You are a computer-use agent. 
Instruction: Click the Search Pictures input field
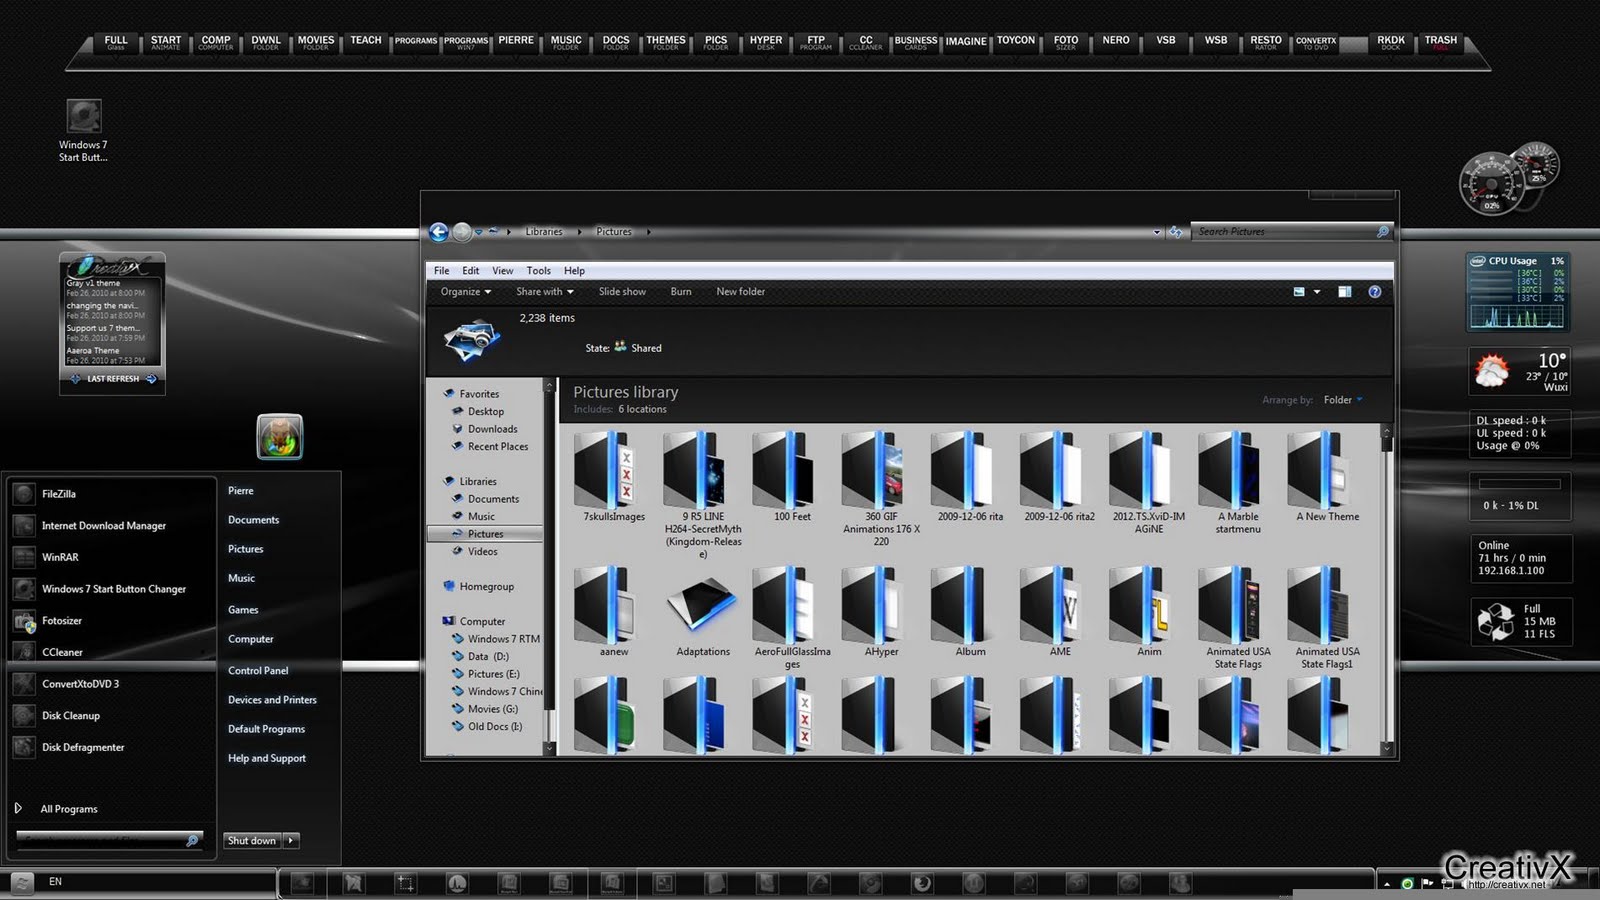coord(1283,232)
